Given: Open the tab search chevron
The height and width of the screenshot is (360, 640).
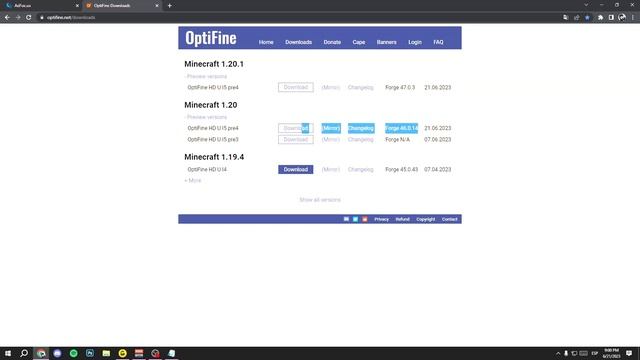Looking at the screenshot, I should point(586,5).
